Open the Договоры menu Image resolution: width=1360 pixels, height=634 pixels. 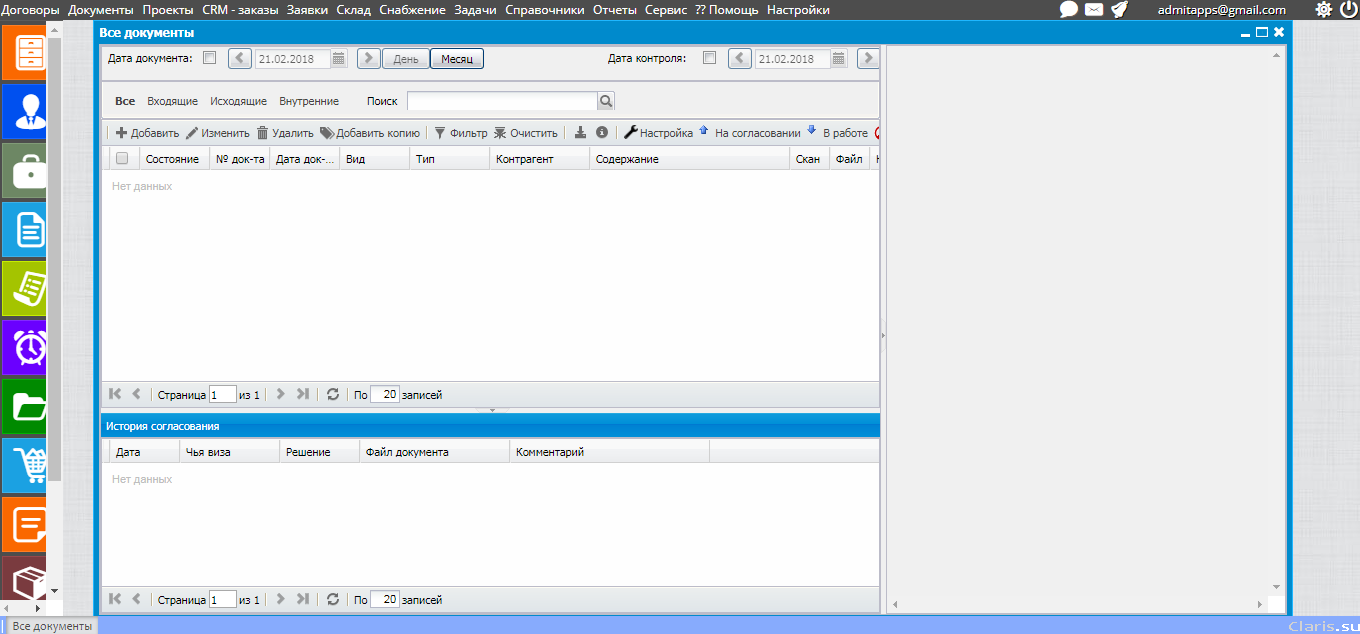coord(31,10)
